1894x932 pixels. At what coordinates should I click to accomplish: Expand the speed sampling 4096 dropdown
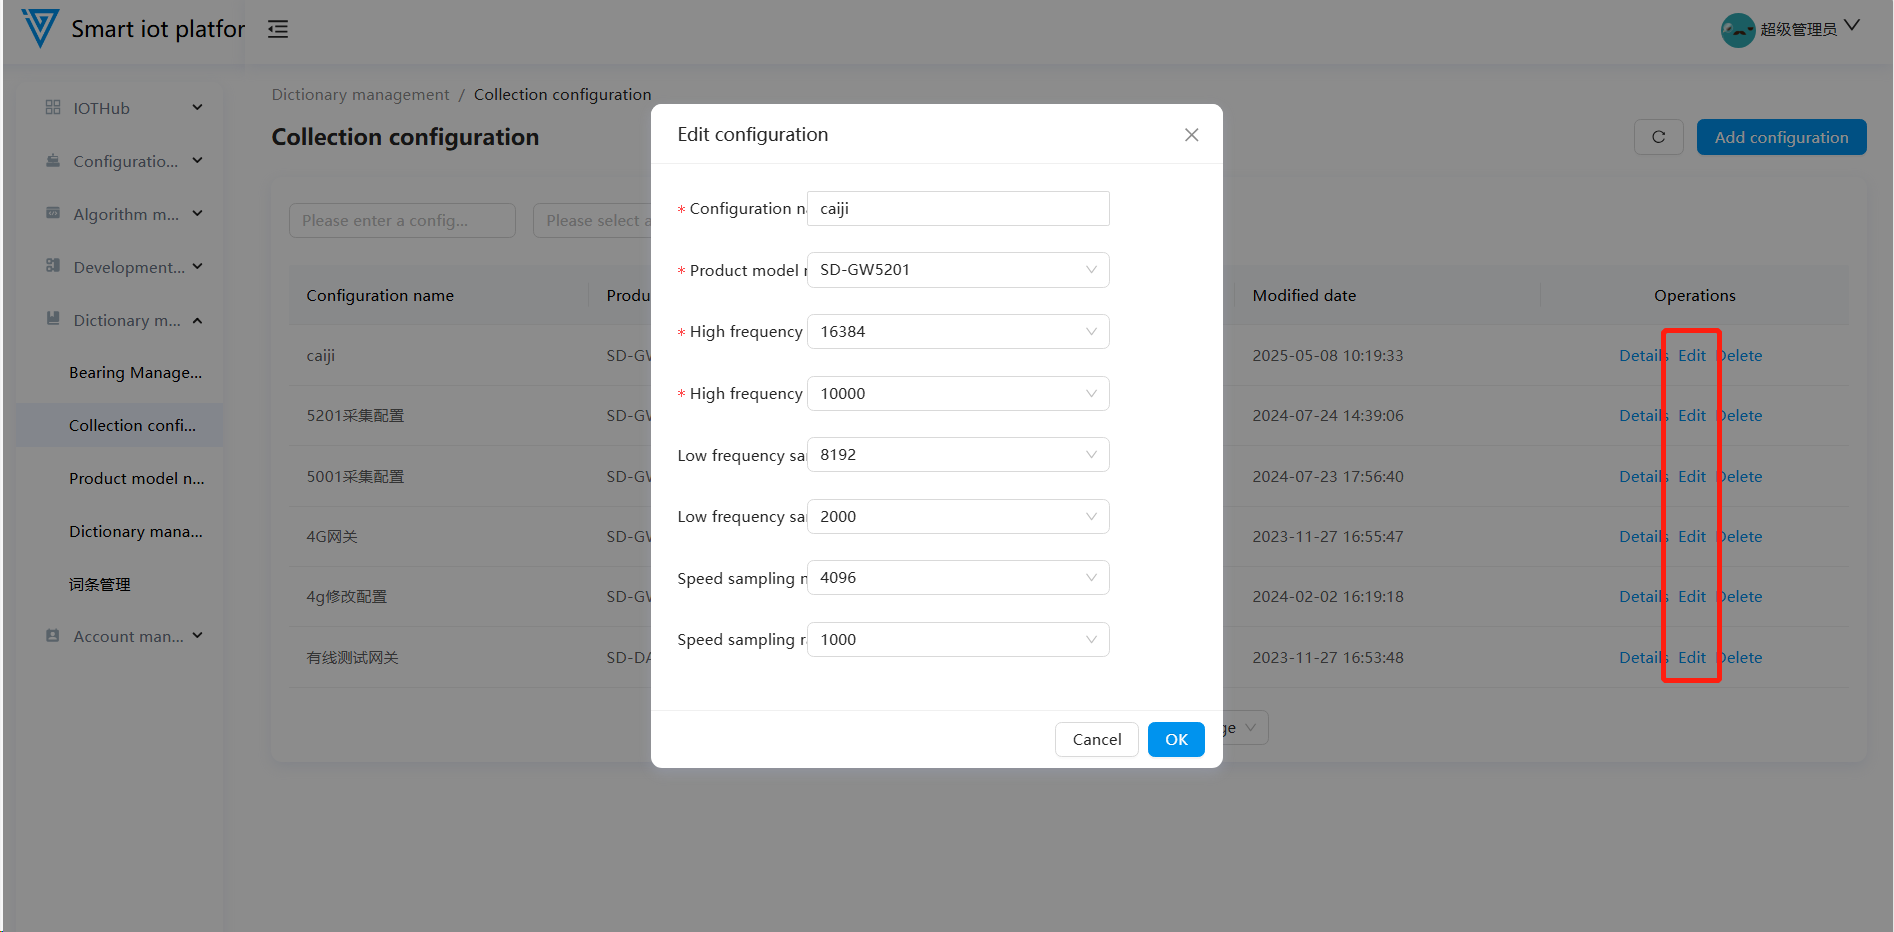click(957, 578)
